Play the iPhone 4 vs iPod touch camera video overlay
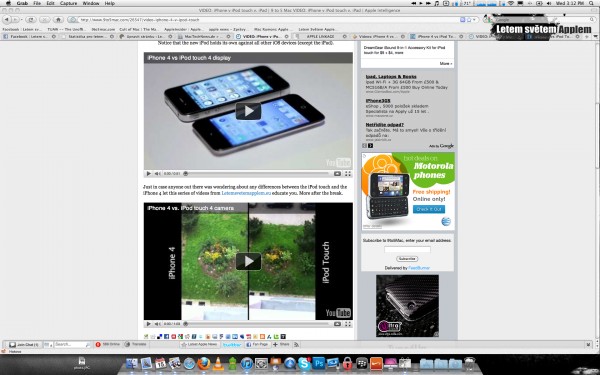The image size is (600, 375). point(248,261)
